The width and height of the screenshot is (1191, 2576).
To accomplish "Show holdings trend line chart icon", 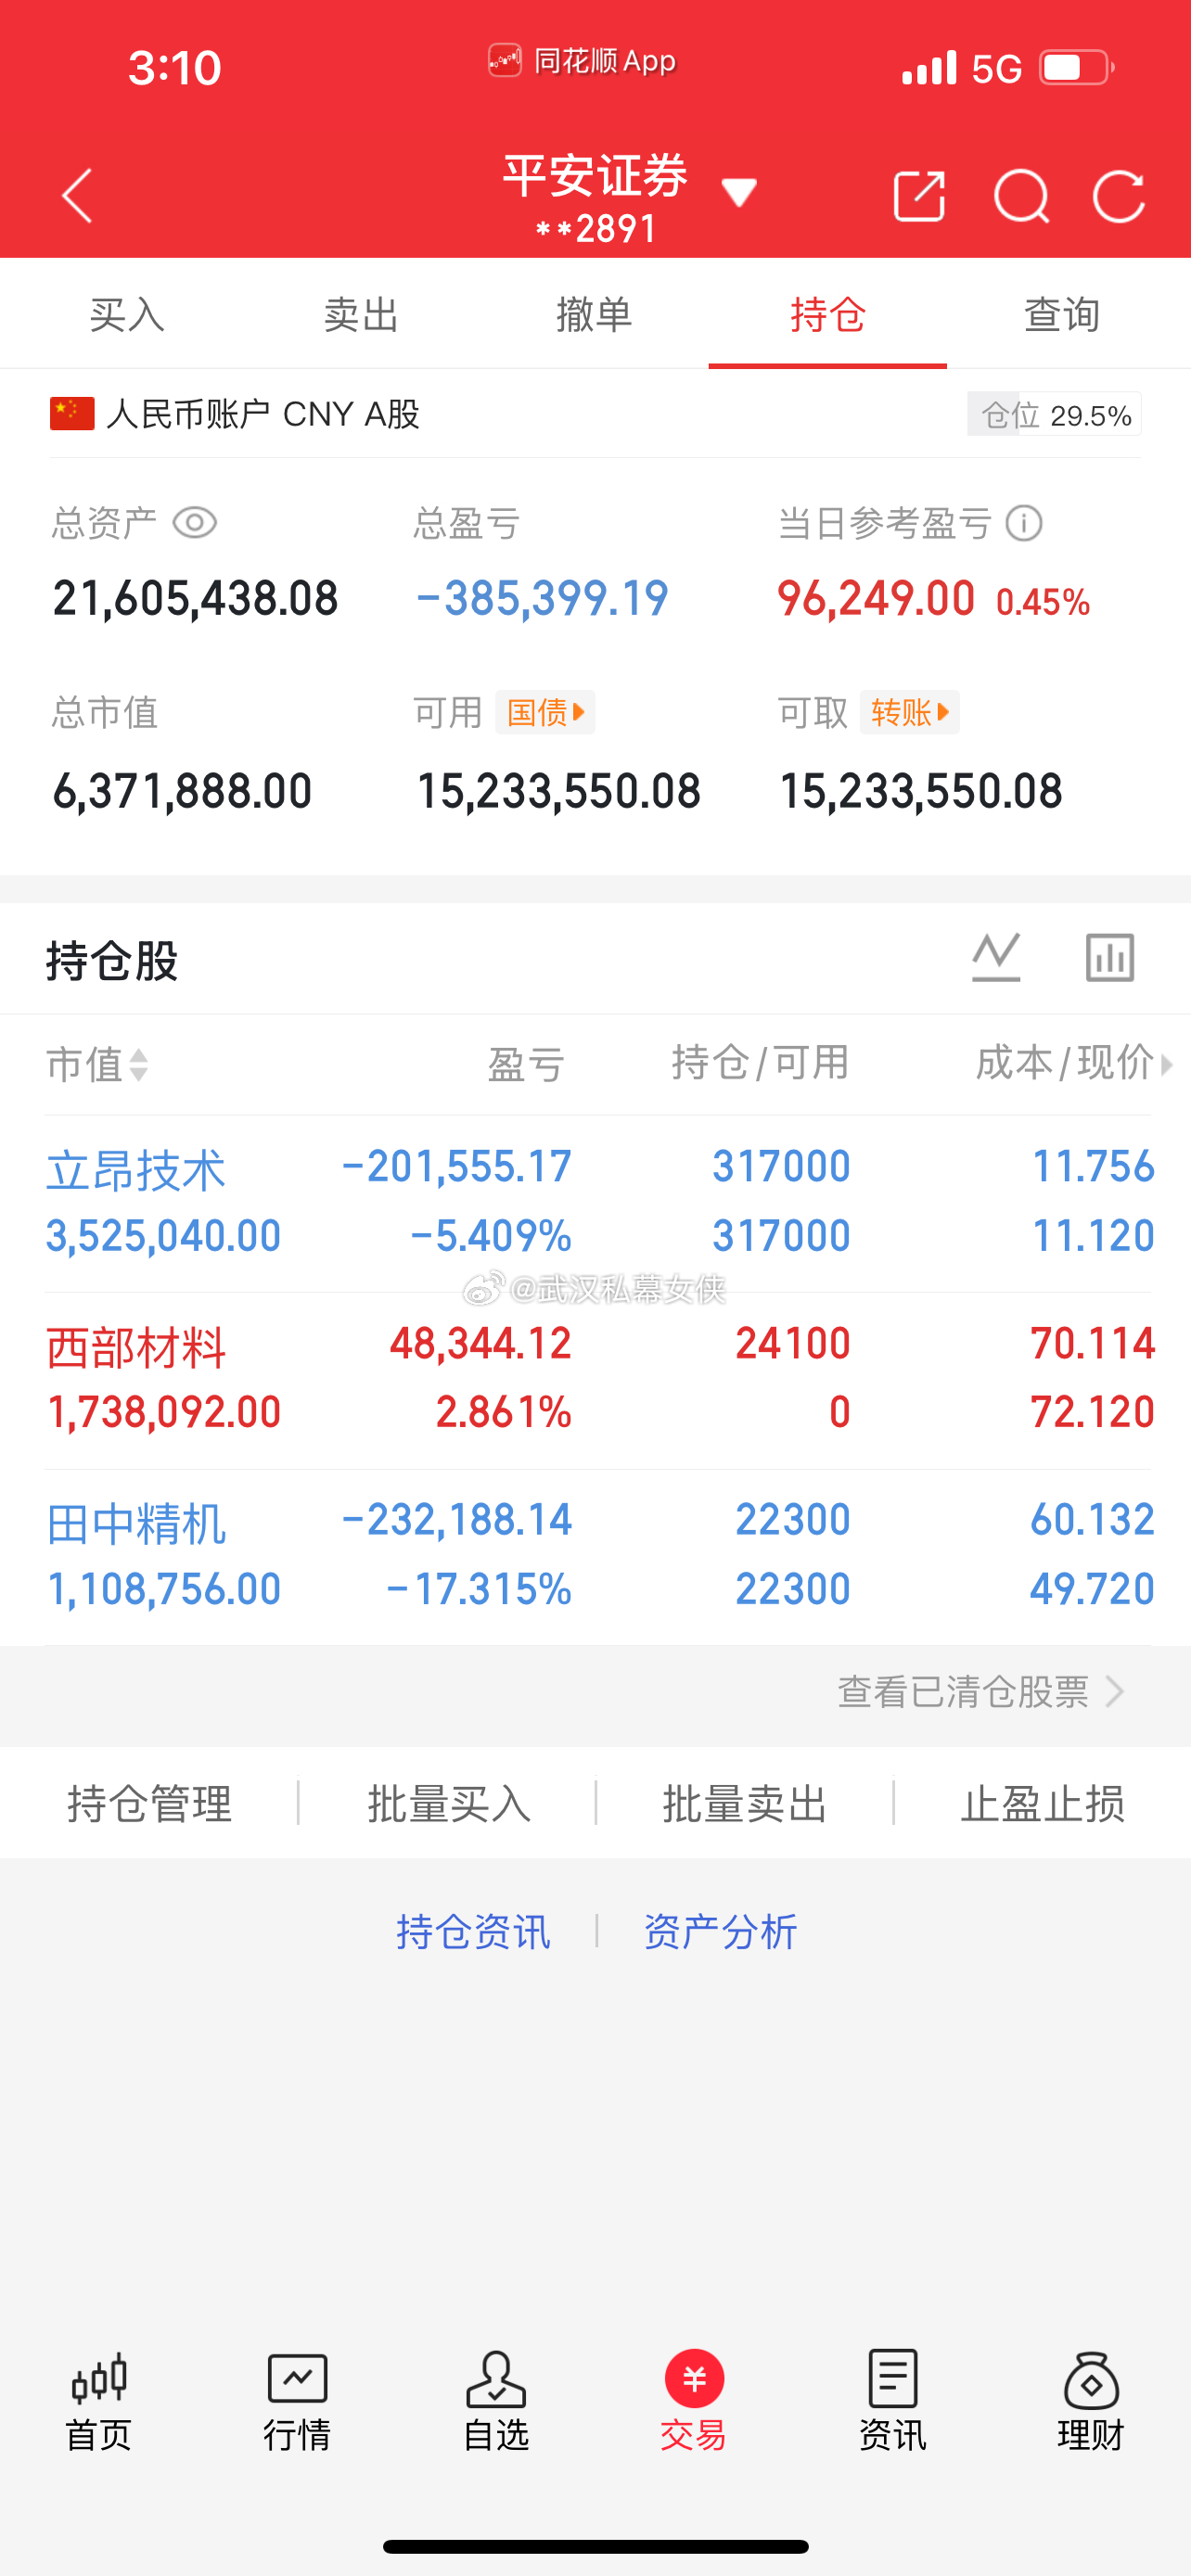I will 996,957.
